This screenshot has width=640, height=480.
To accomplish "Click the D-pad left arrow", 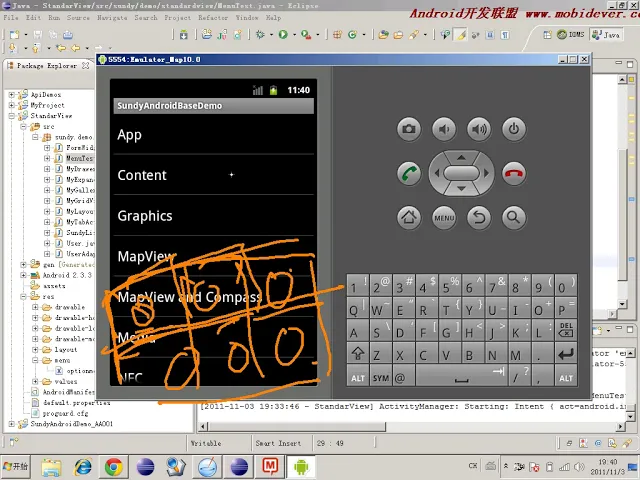I will [437, 173].
